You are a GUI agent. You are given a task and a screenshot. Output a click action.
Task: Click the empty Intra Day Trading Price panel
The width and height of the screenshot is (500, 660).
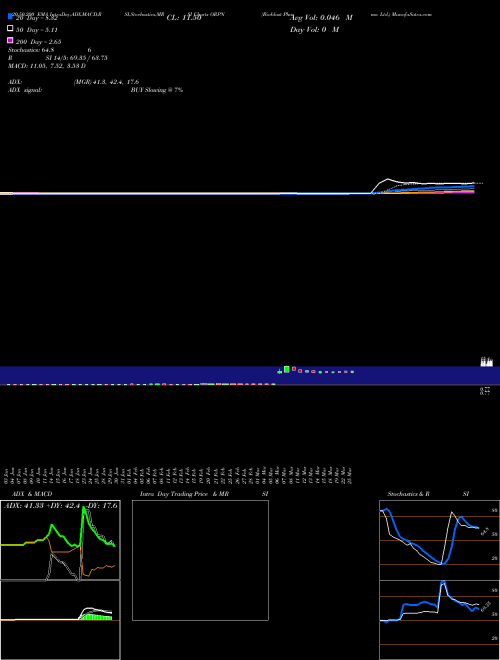point(200,560)
